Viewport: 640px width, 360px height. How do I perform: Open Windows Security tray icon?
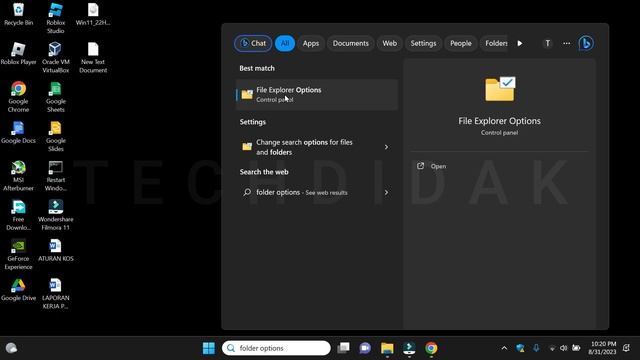[520, 348]
